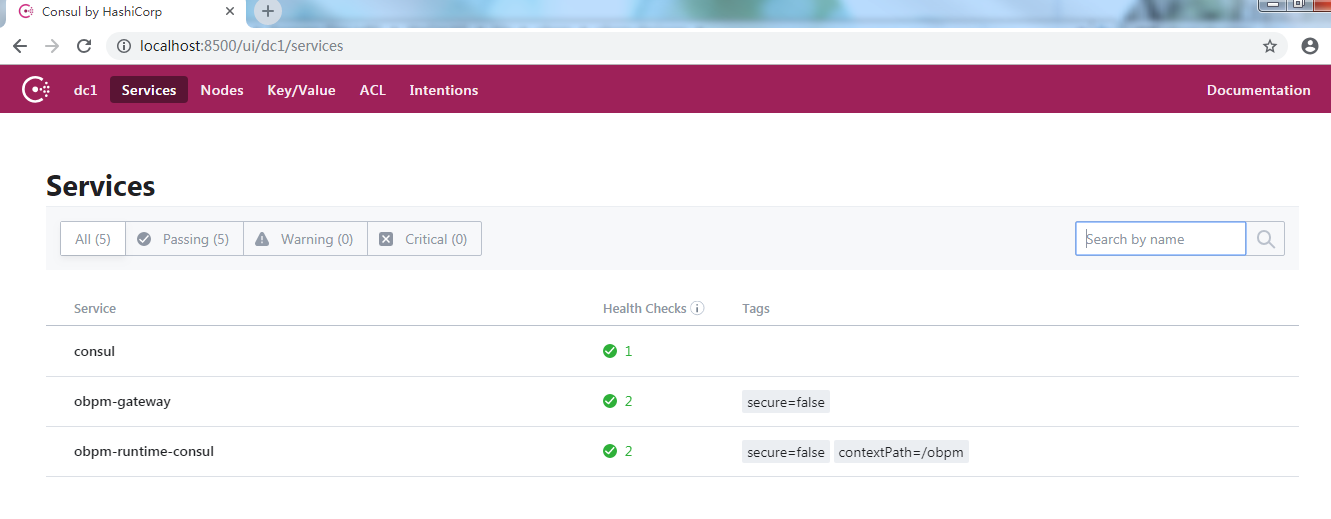Bookmark page with the star icon

coord(1270,46)
